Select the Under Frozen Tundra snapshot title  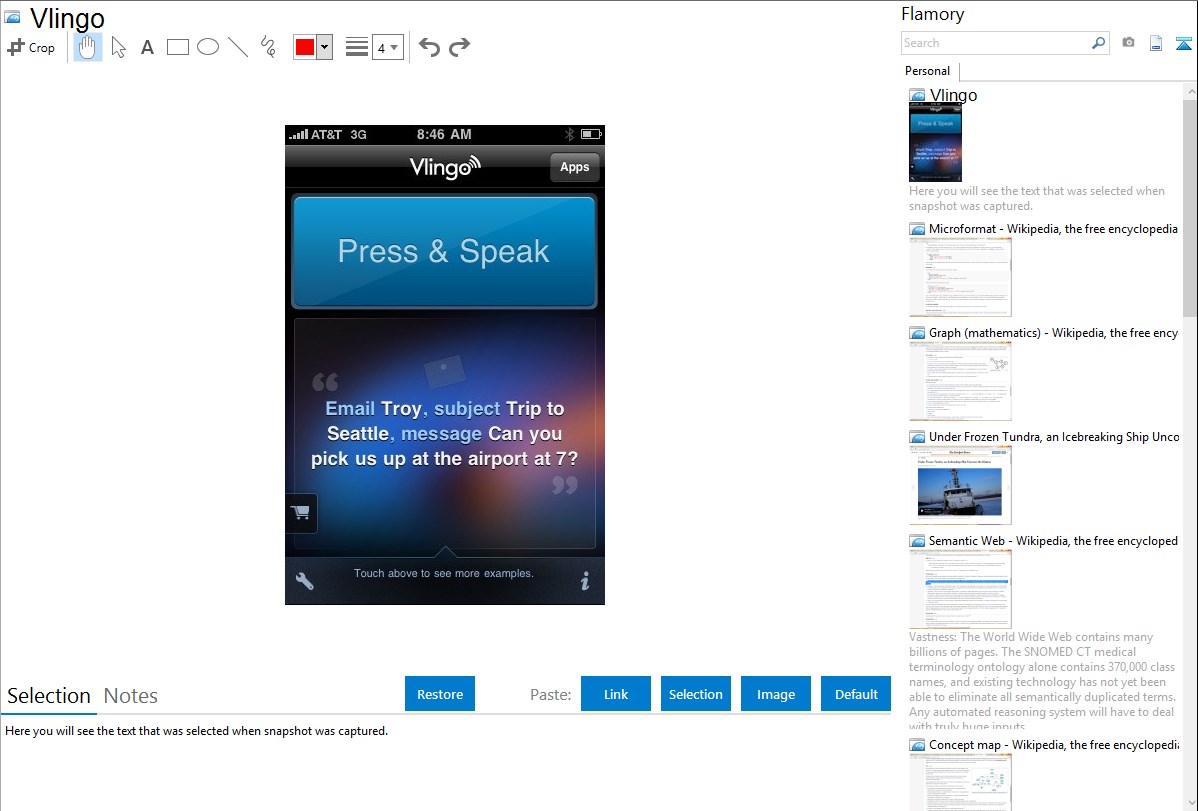[x=1054, y=436]
